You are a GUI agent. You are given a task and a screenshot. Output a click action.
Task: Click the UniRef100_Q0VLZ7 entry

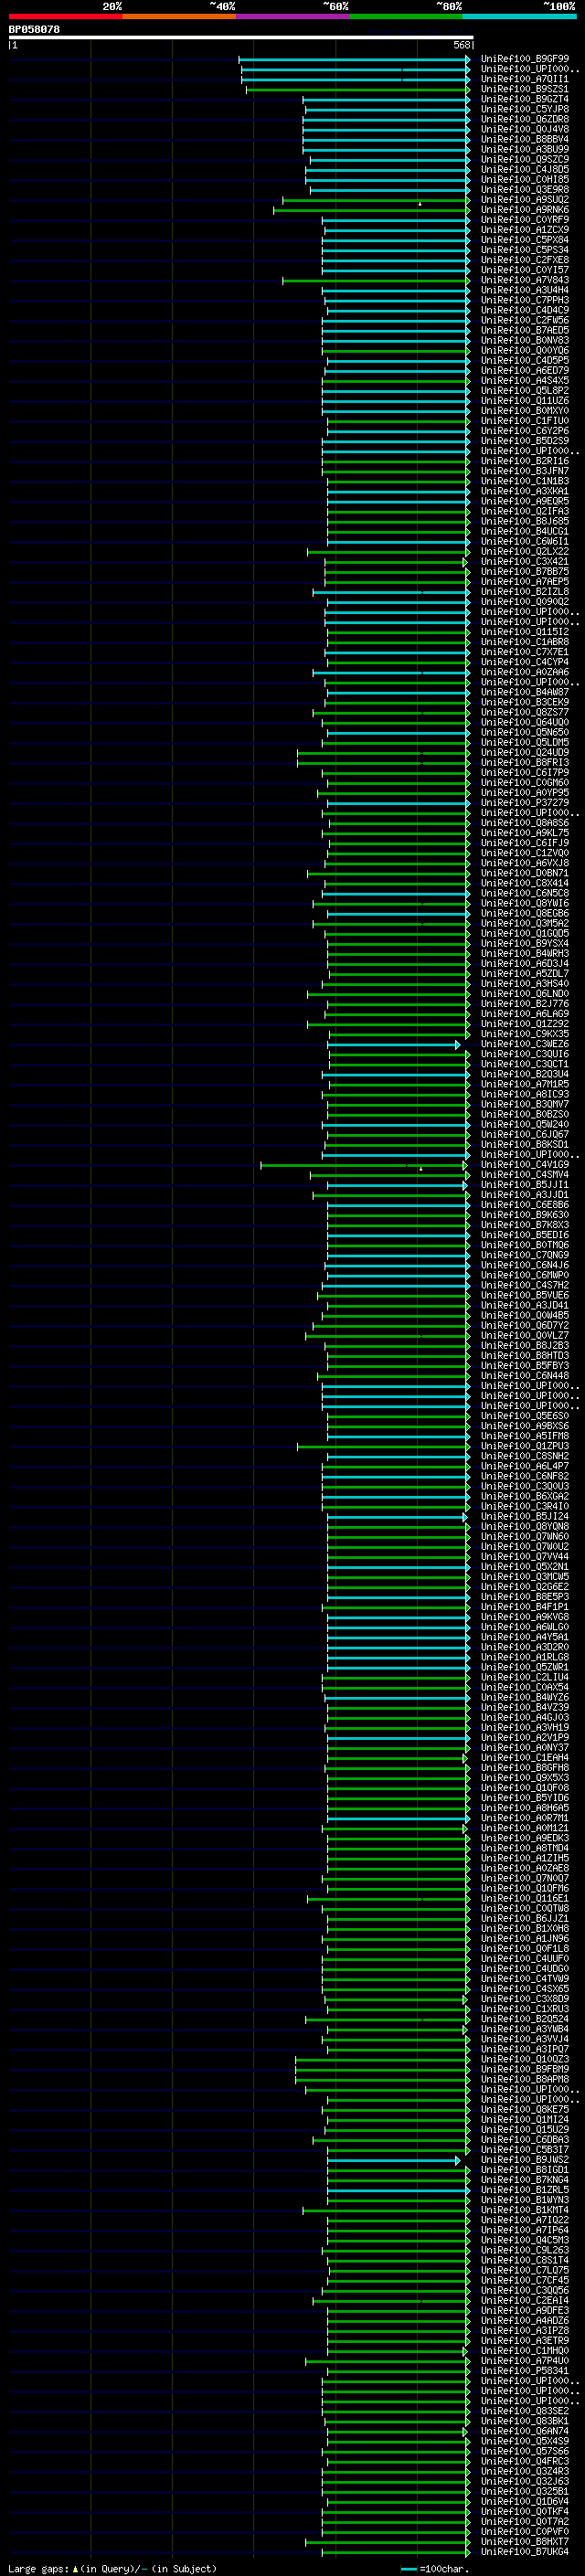[x=525, y=1335]
